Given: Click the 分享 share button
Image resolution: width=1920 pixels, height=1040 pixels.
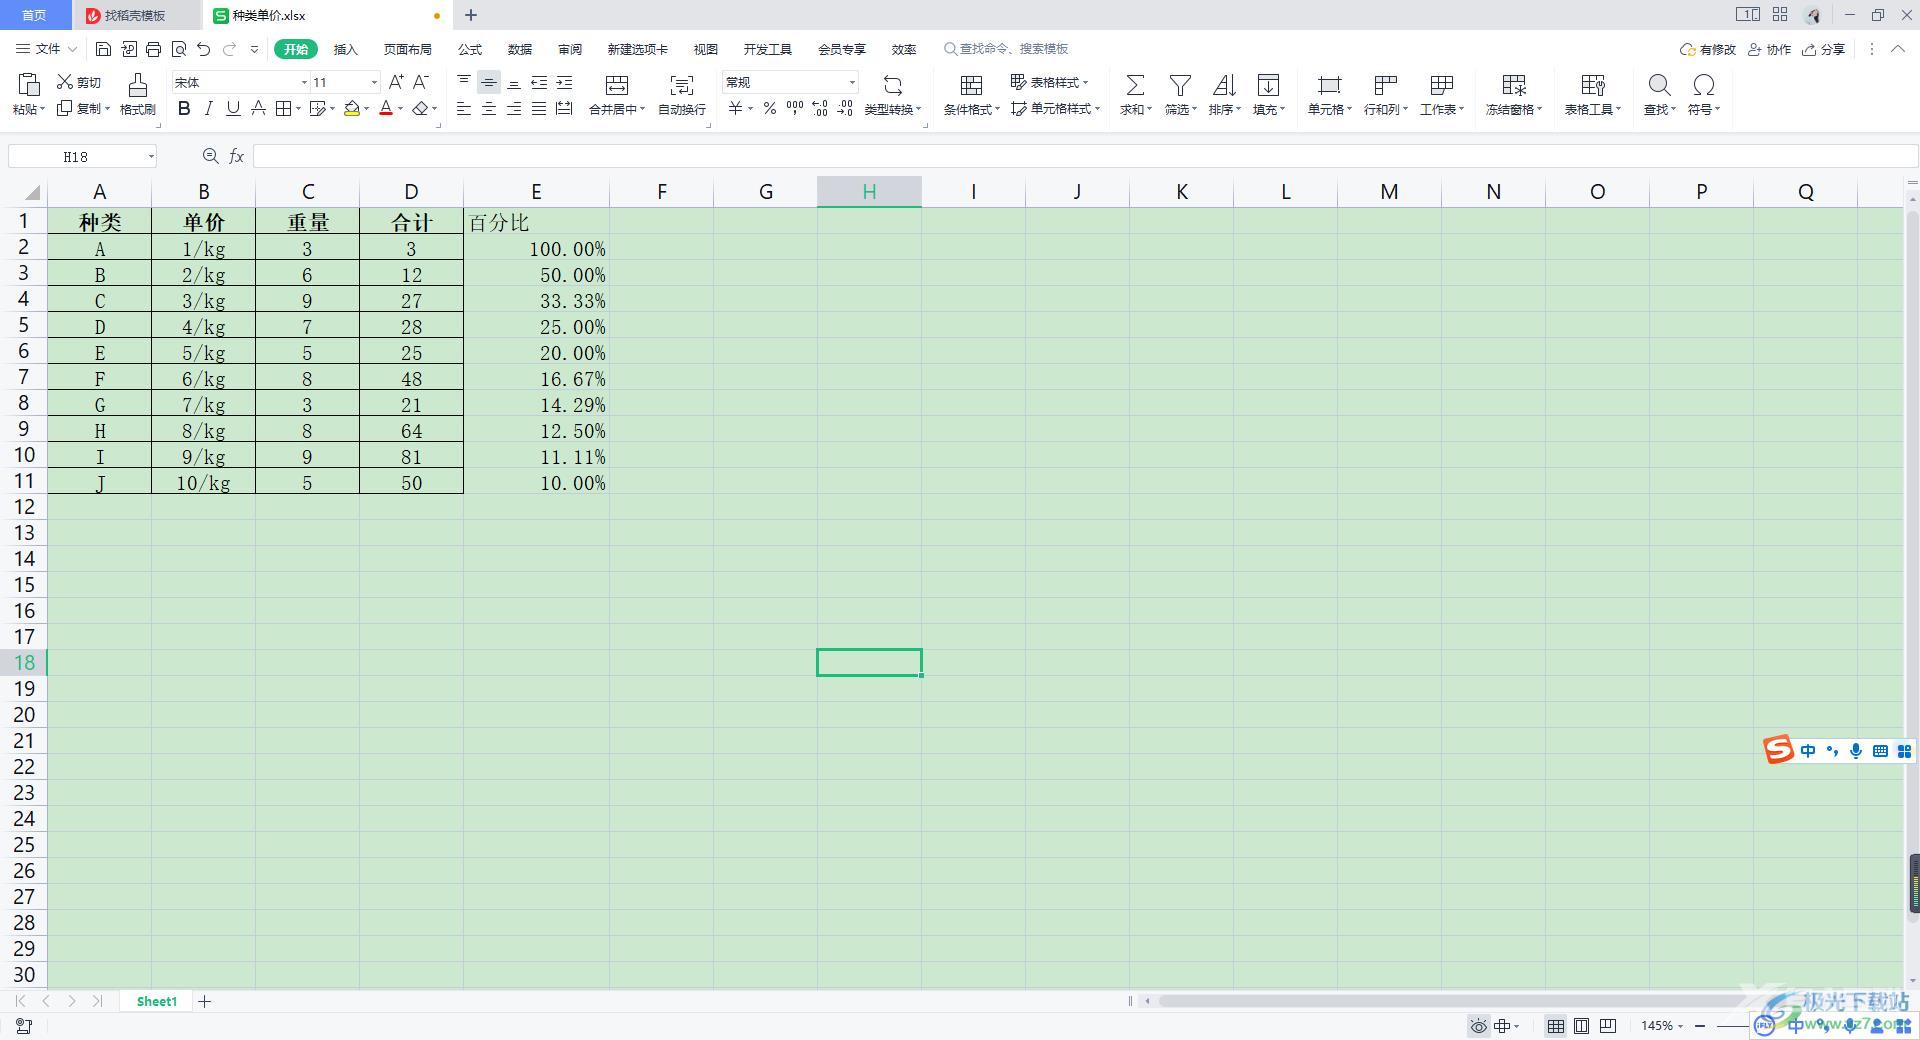Looking at the screenshot, I should coord(1823,49).
